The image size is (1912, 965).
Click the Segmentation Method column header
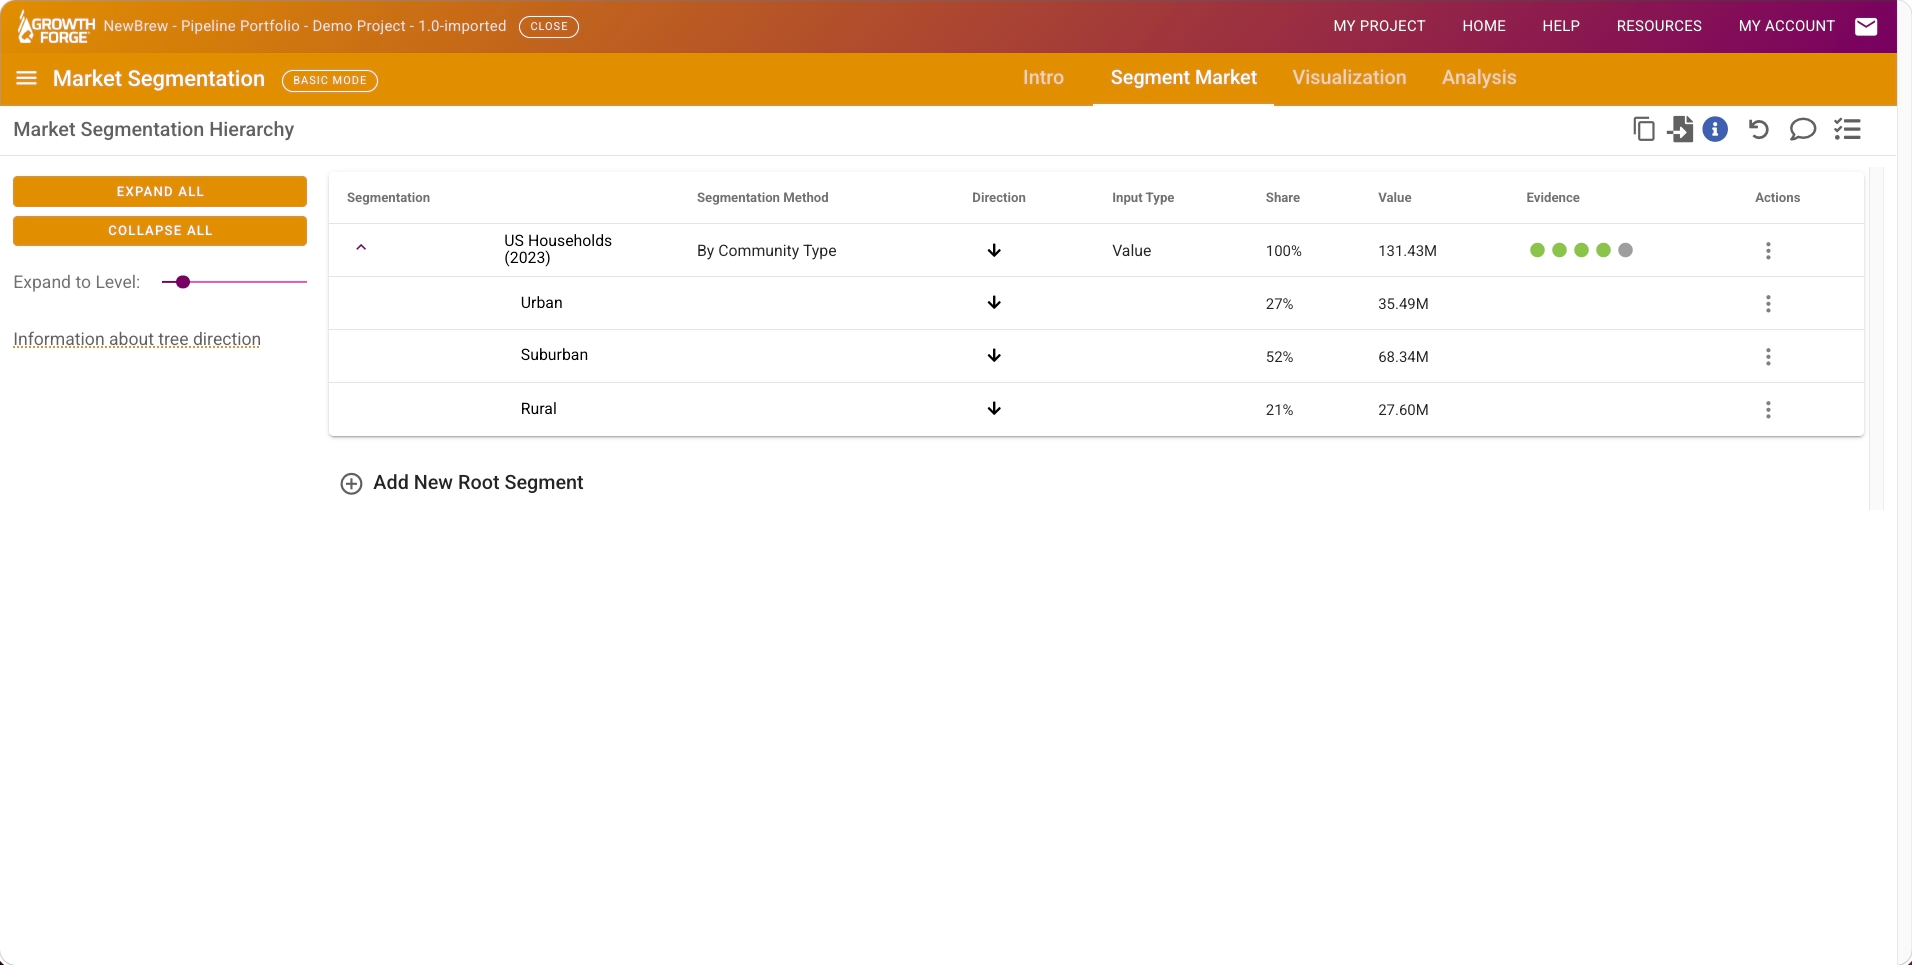click(x=763, y=198)
